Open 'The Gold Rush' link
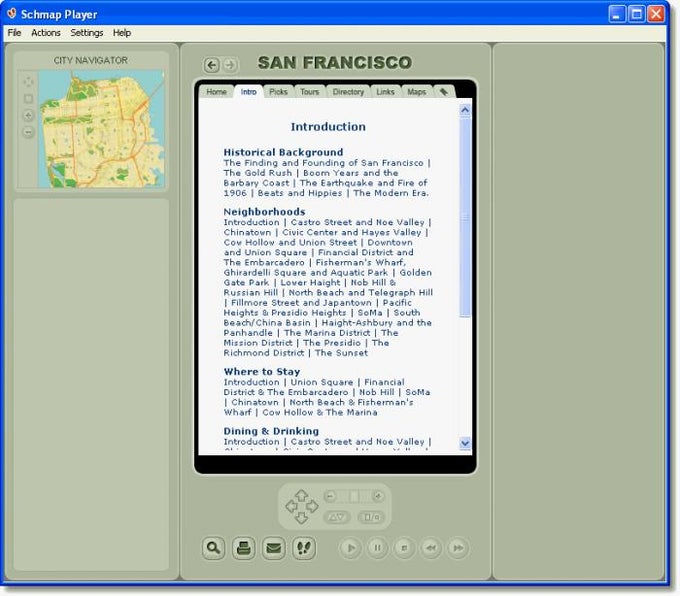The width and height of the screenshot is (680, 596). tap(258, 173)
